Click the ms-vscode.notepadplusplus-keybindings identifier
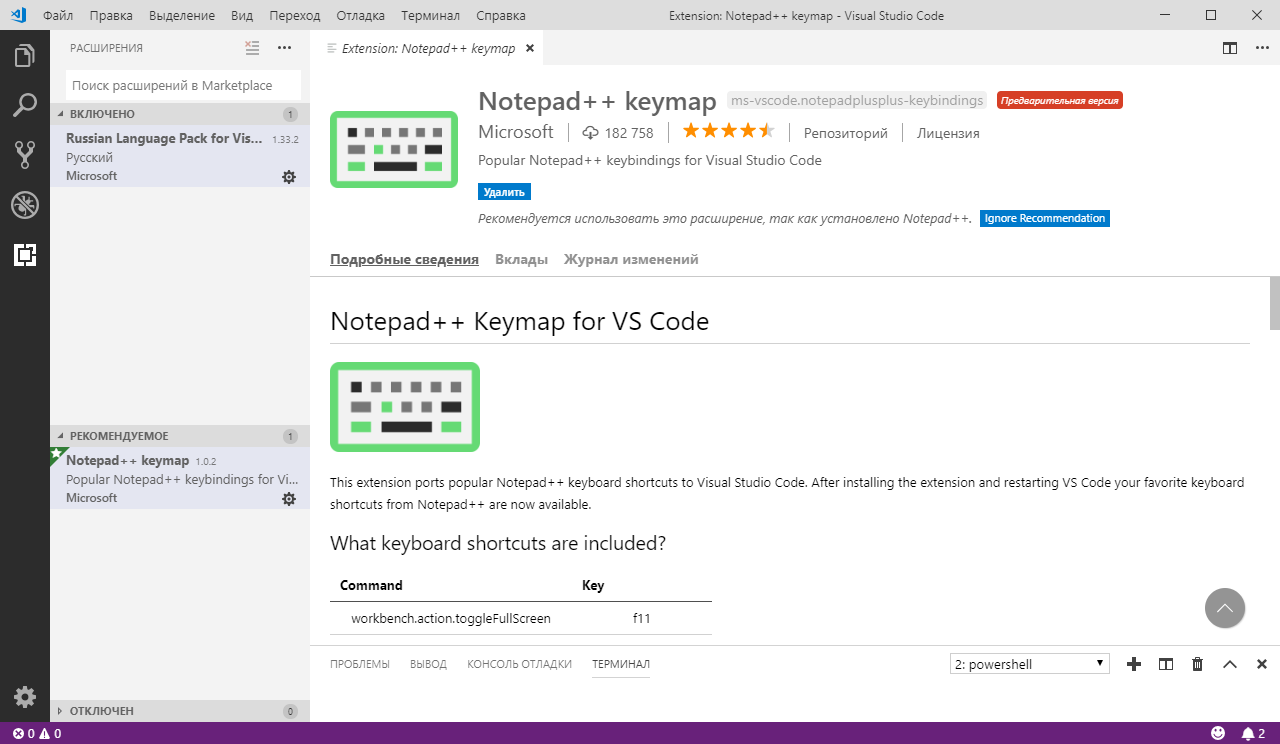 (857, 100)
